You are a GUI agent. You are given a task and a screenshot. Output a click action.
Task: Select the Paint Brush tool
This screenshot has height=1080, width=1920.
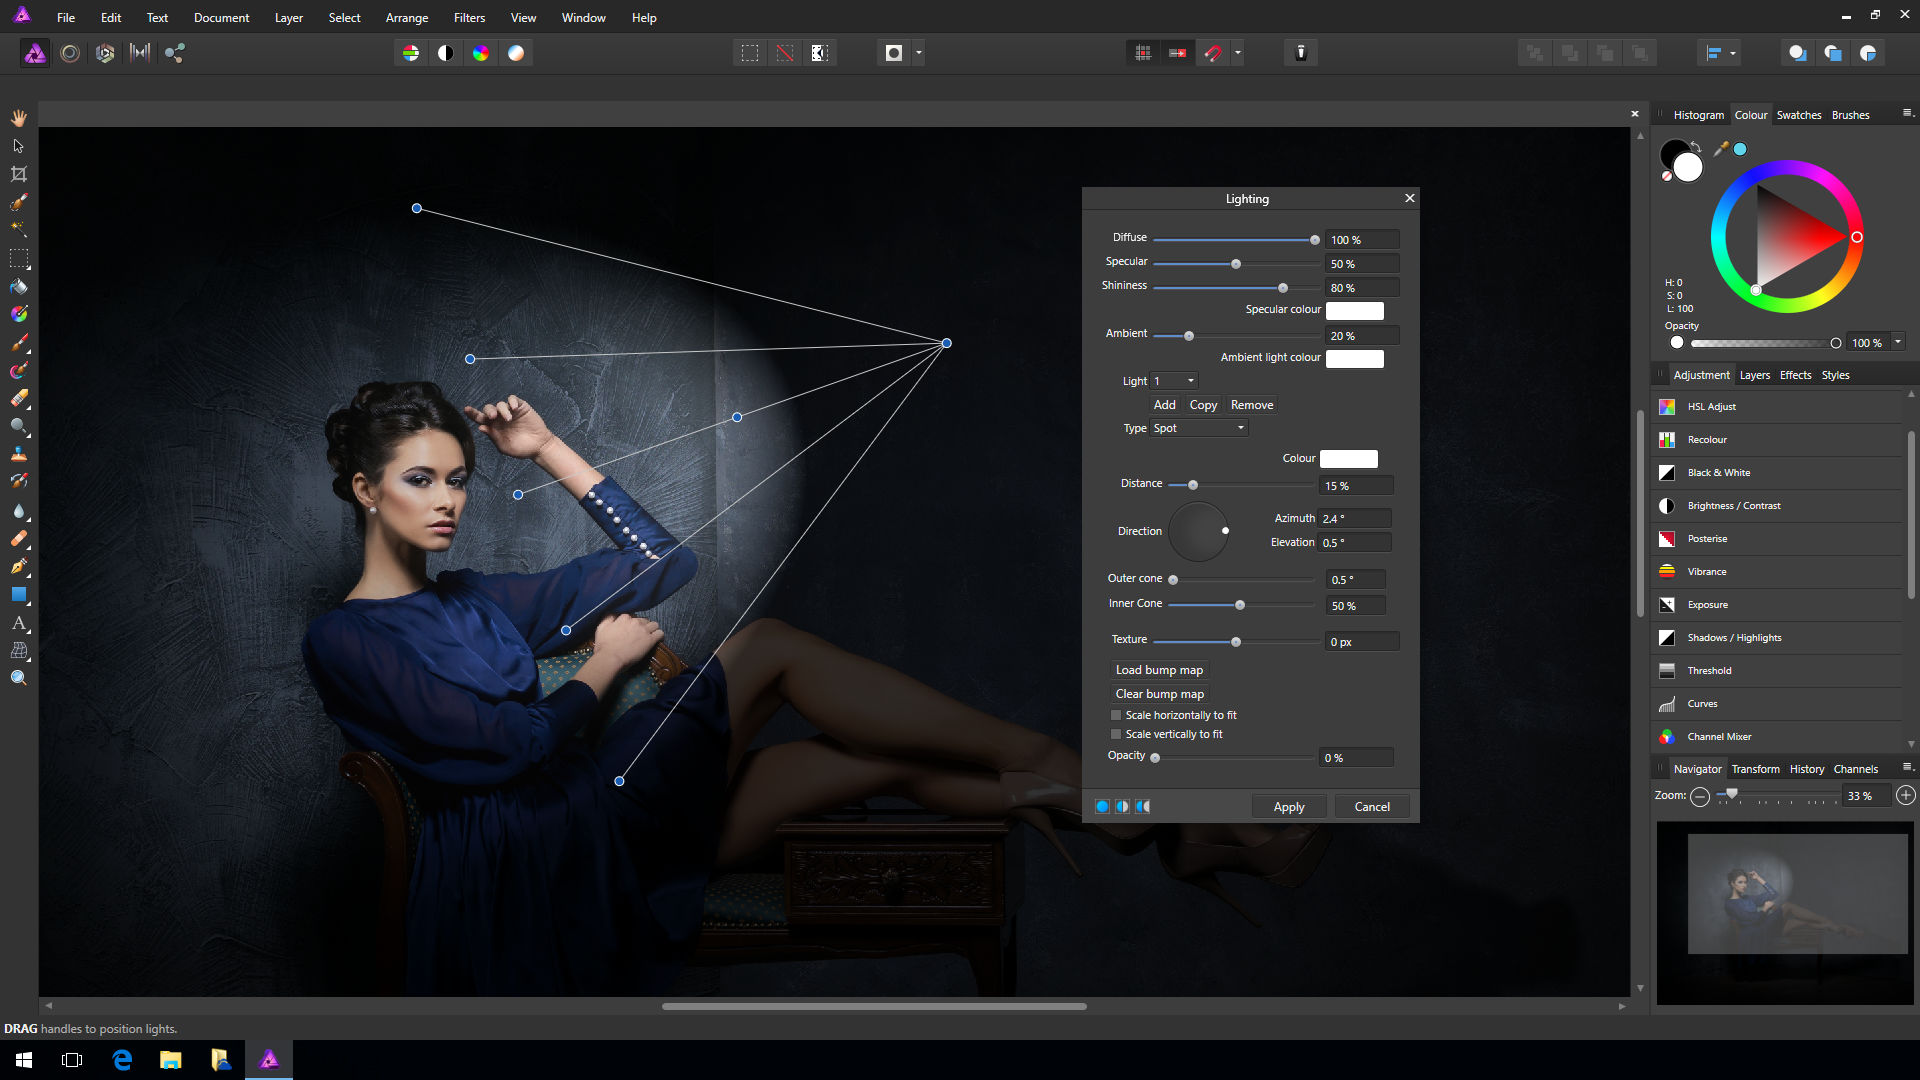pos(17,340)
